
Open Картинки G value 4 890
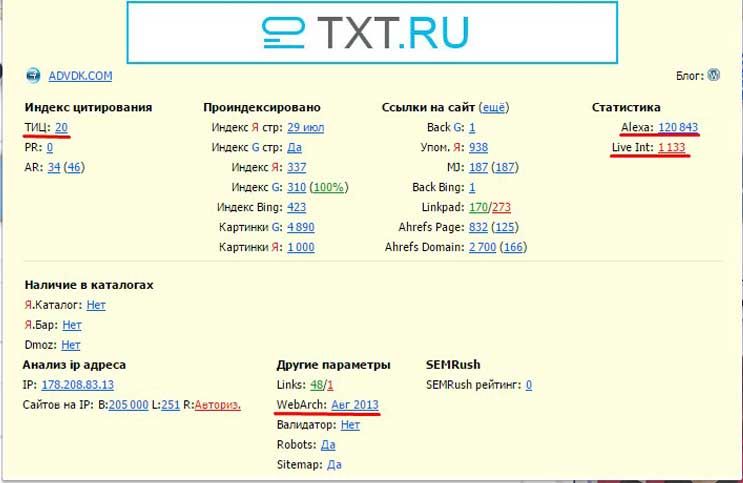pos(301,227)
